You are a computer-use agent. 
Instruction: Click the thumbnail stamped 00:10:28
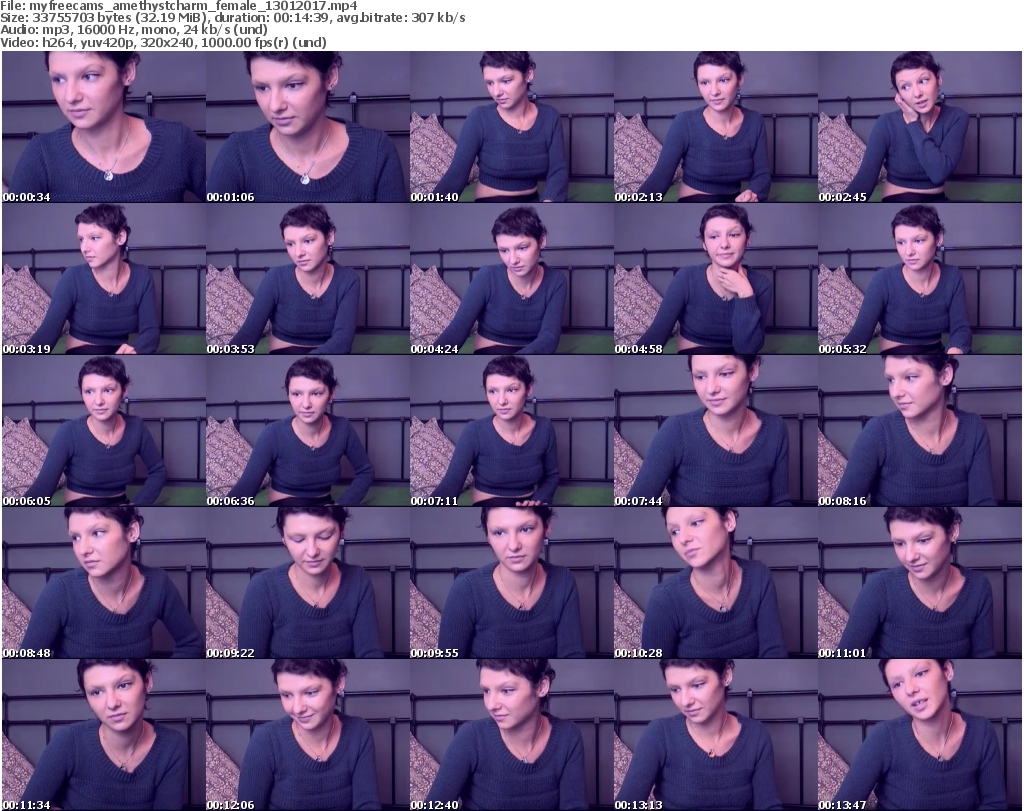pyautogui.click(x=716, y=583)
